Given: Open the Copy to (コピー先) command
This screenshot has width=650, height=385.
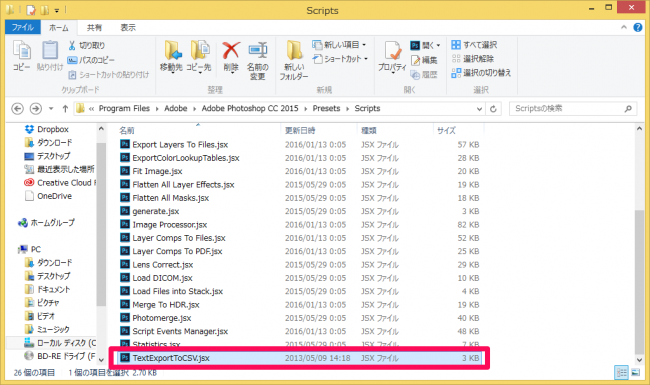Looking at the screenshot, I should (199, 56).
